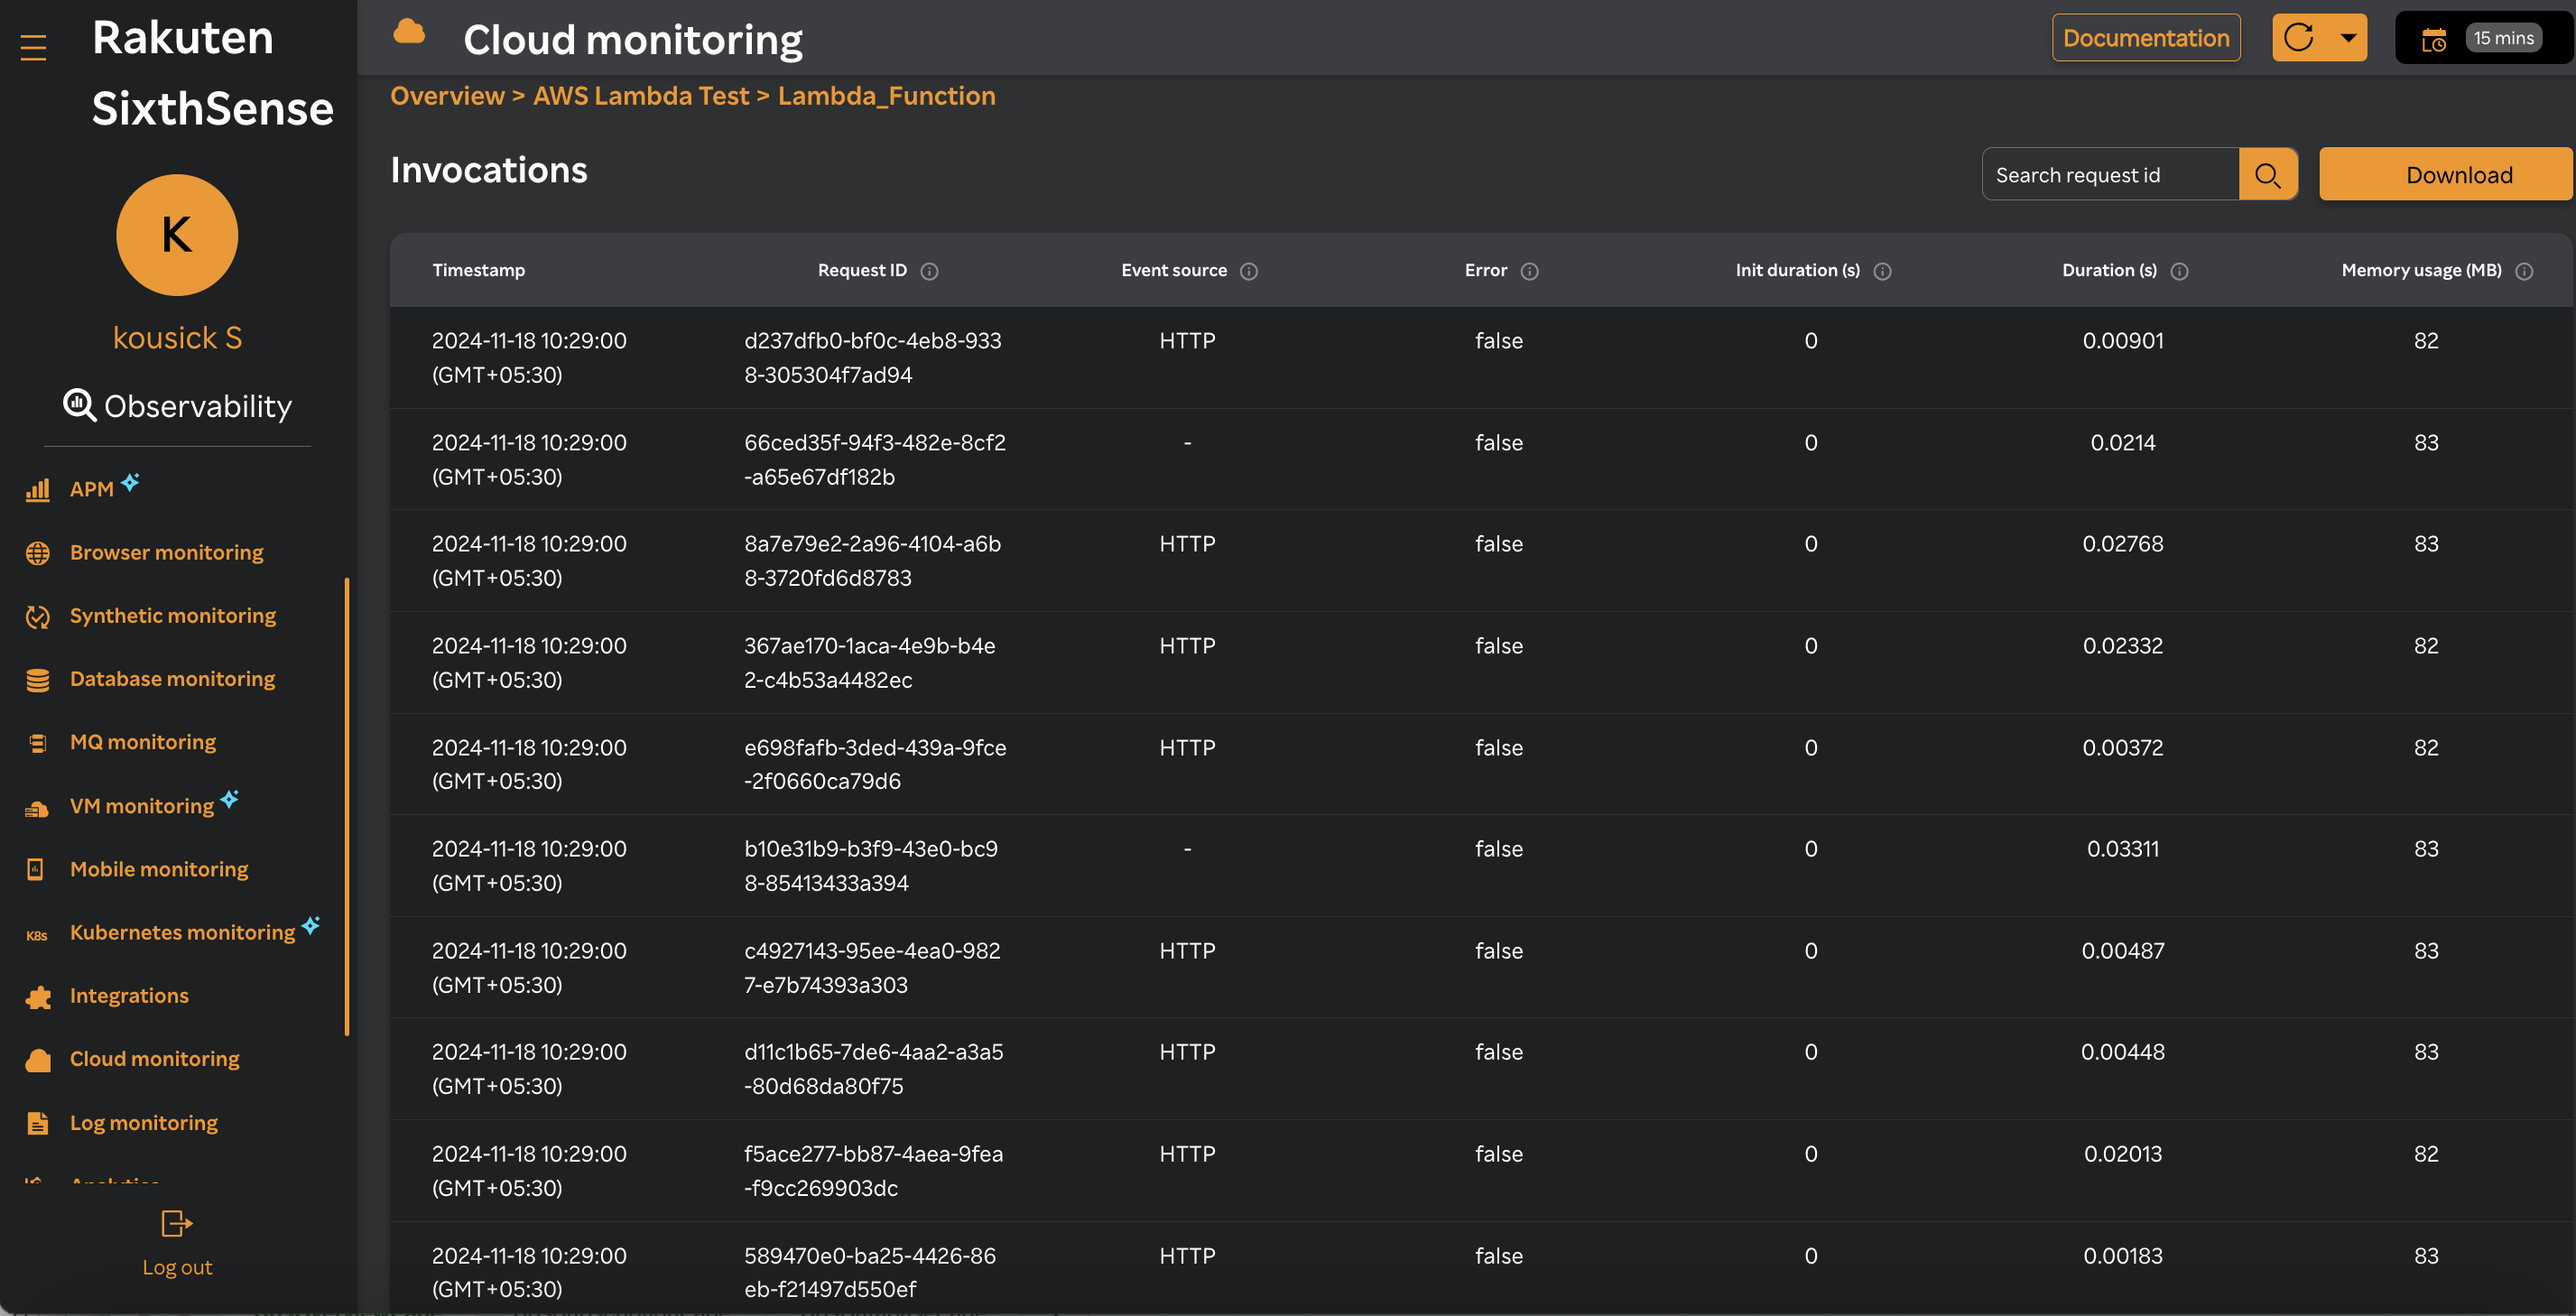
Task: Click duration value 0.03311
Action: coord(2122,849)
